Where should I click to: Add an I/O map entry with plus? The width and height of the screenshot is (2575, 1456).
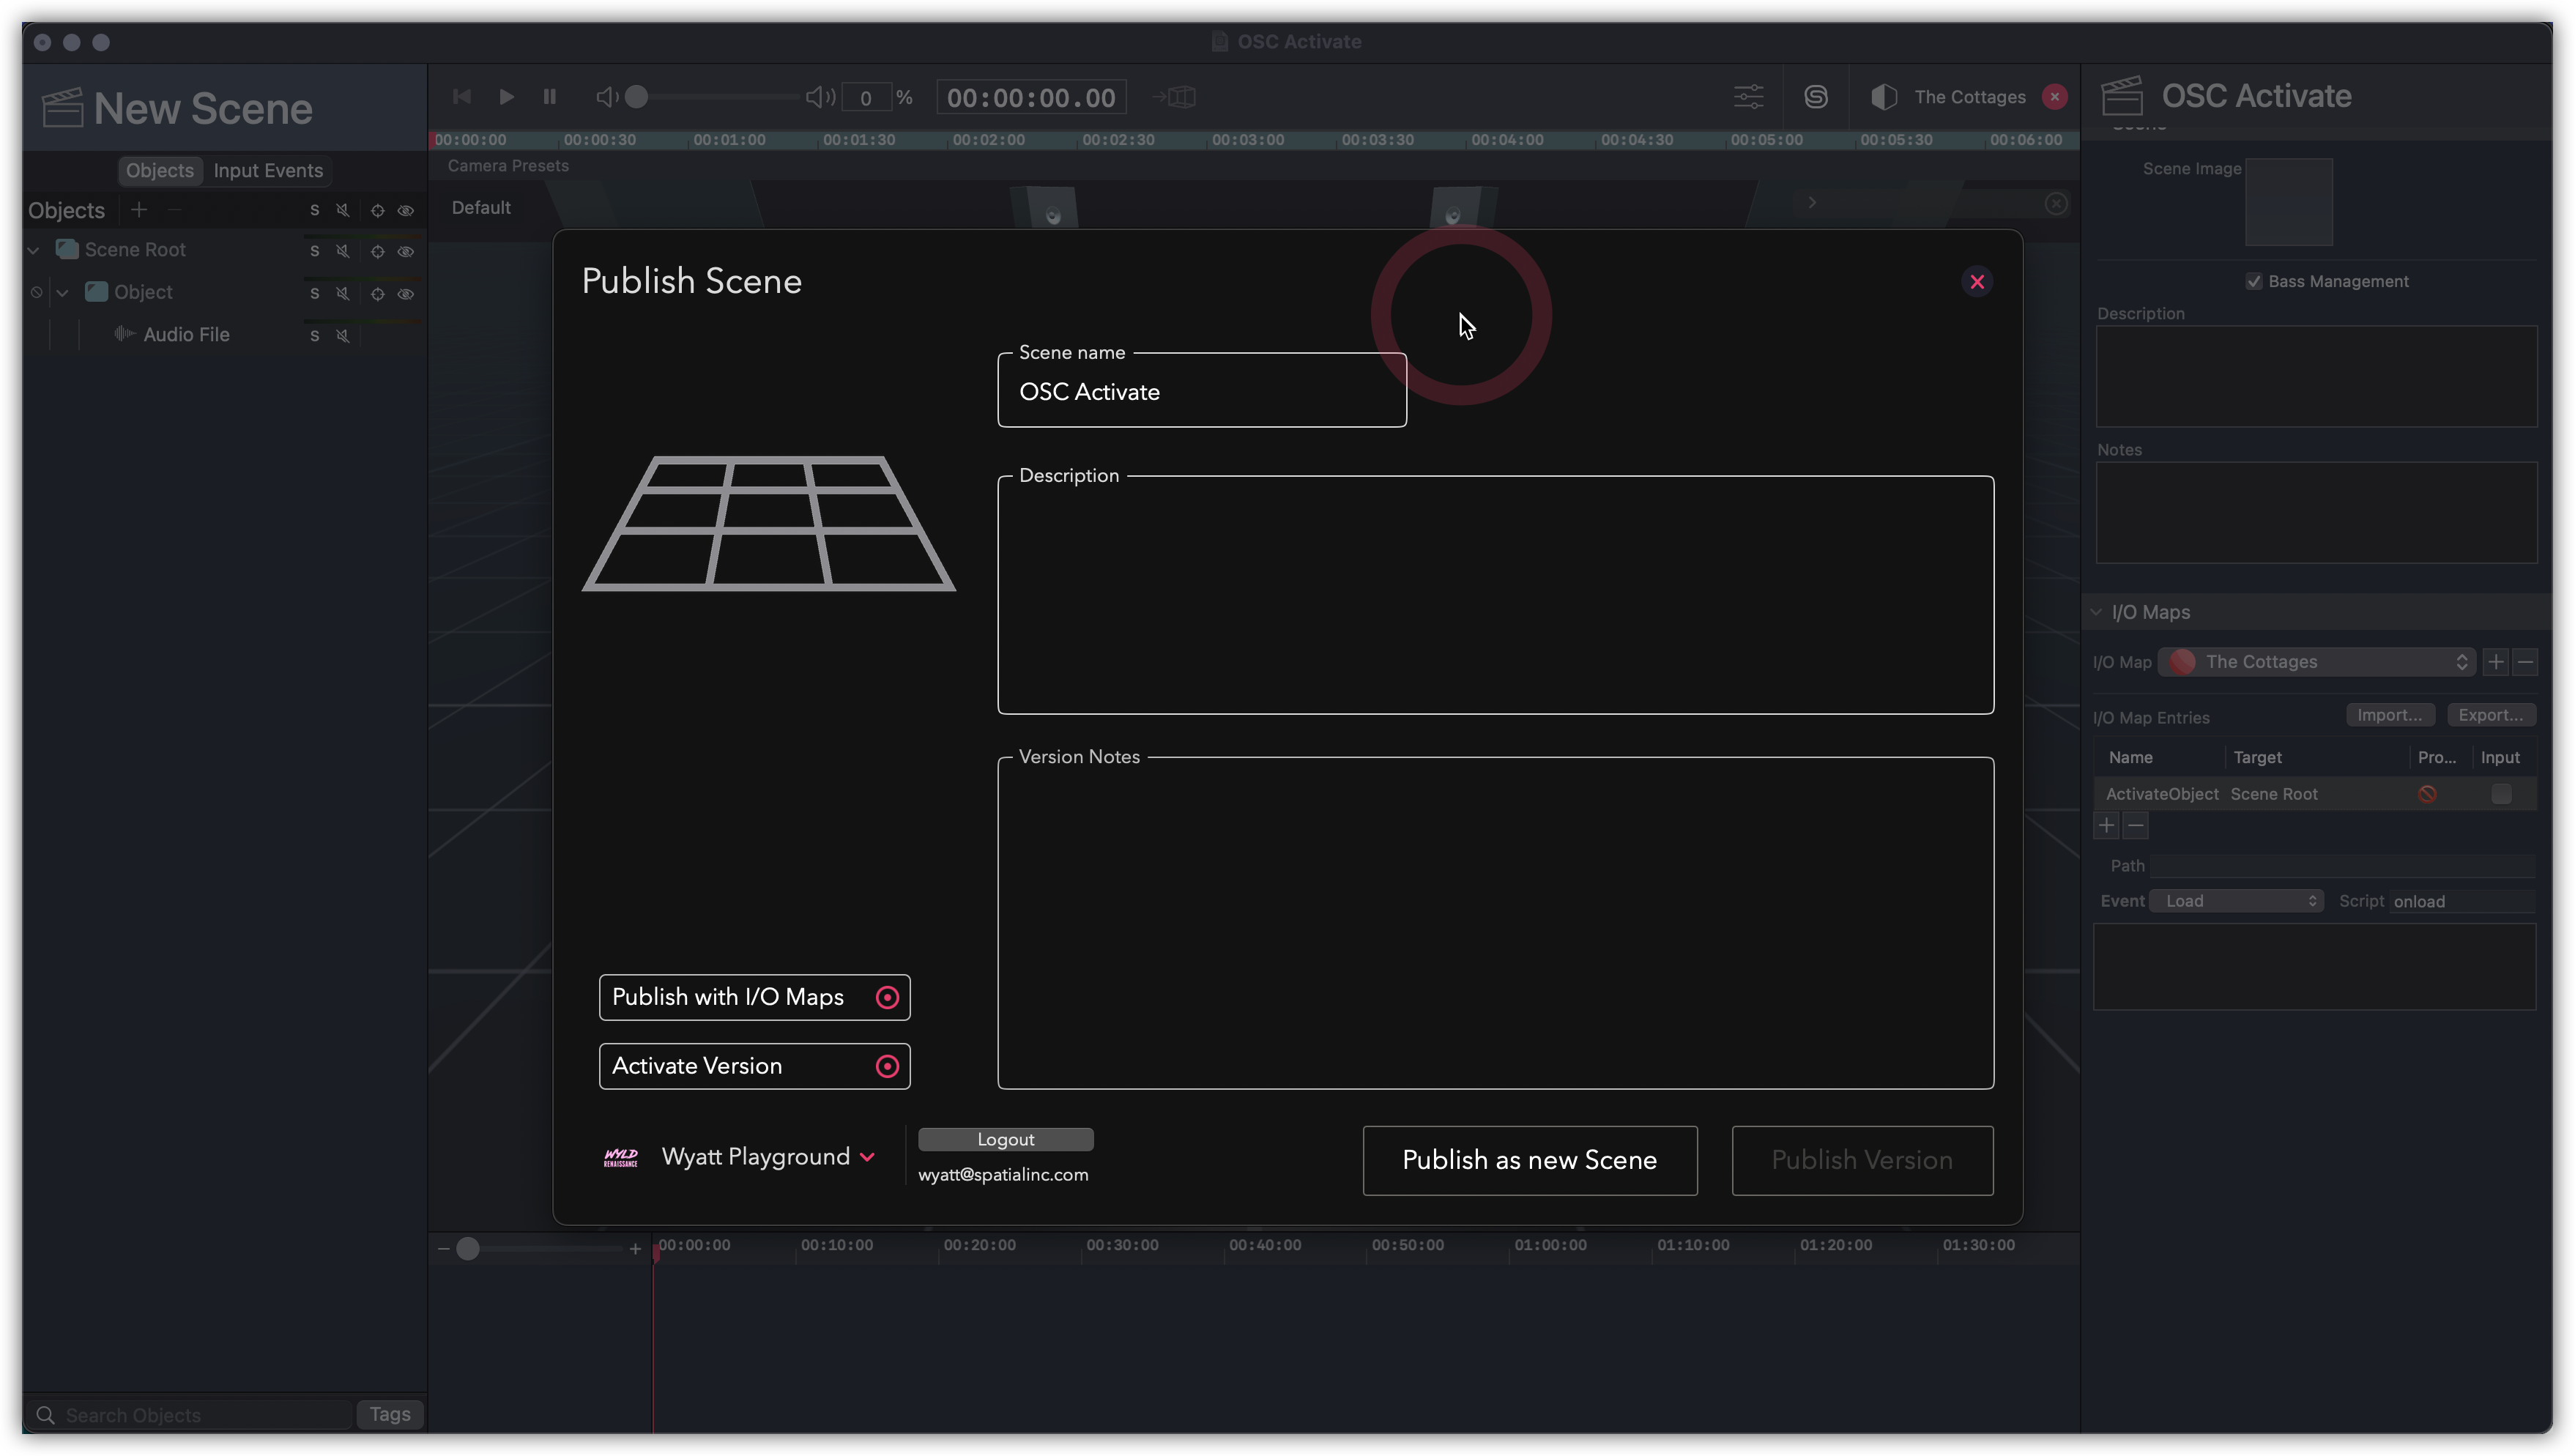click(x=2106, y=826)
